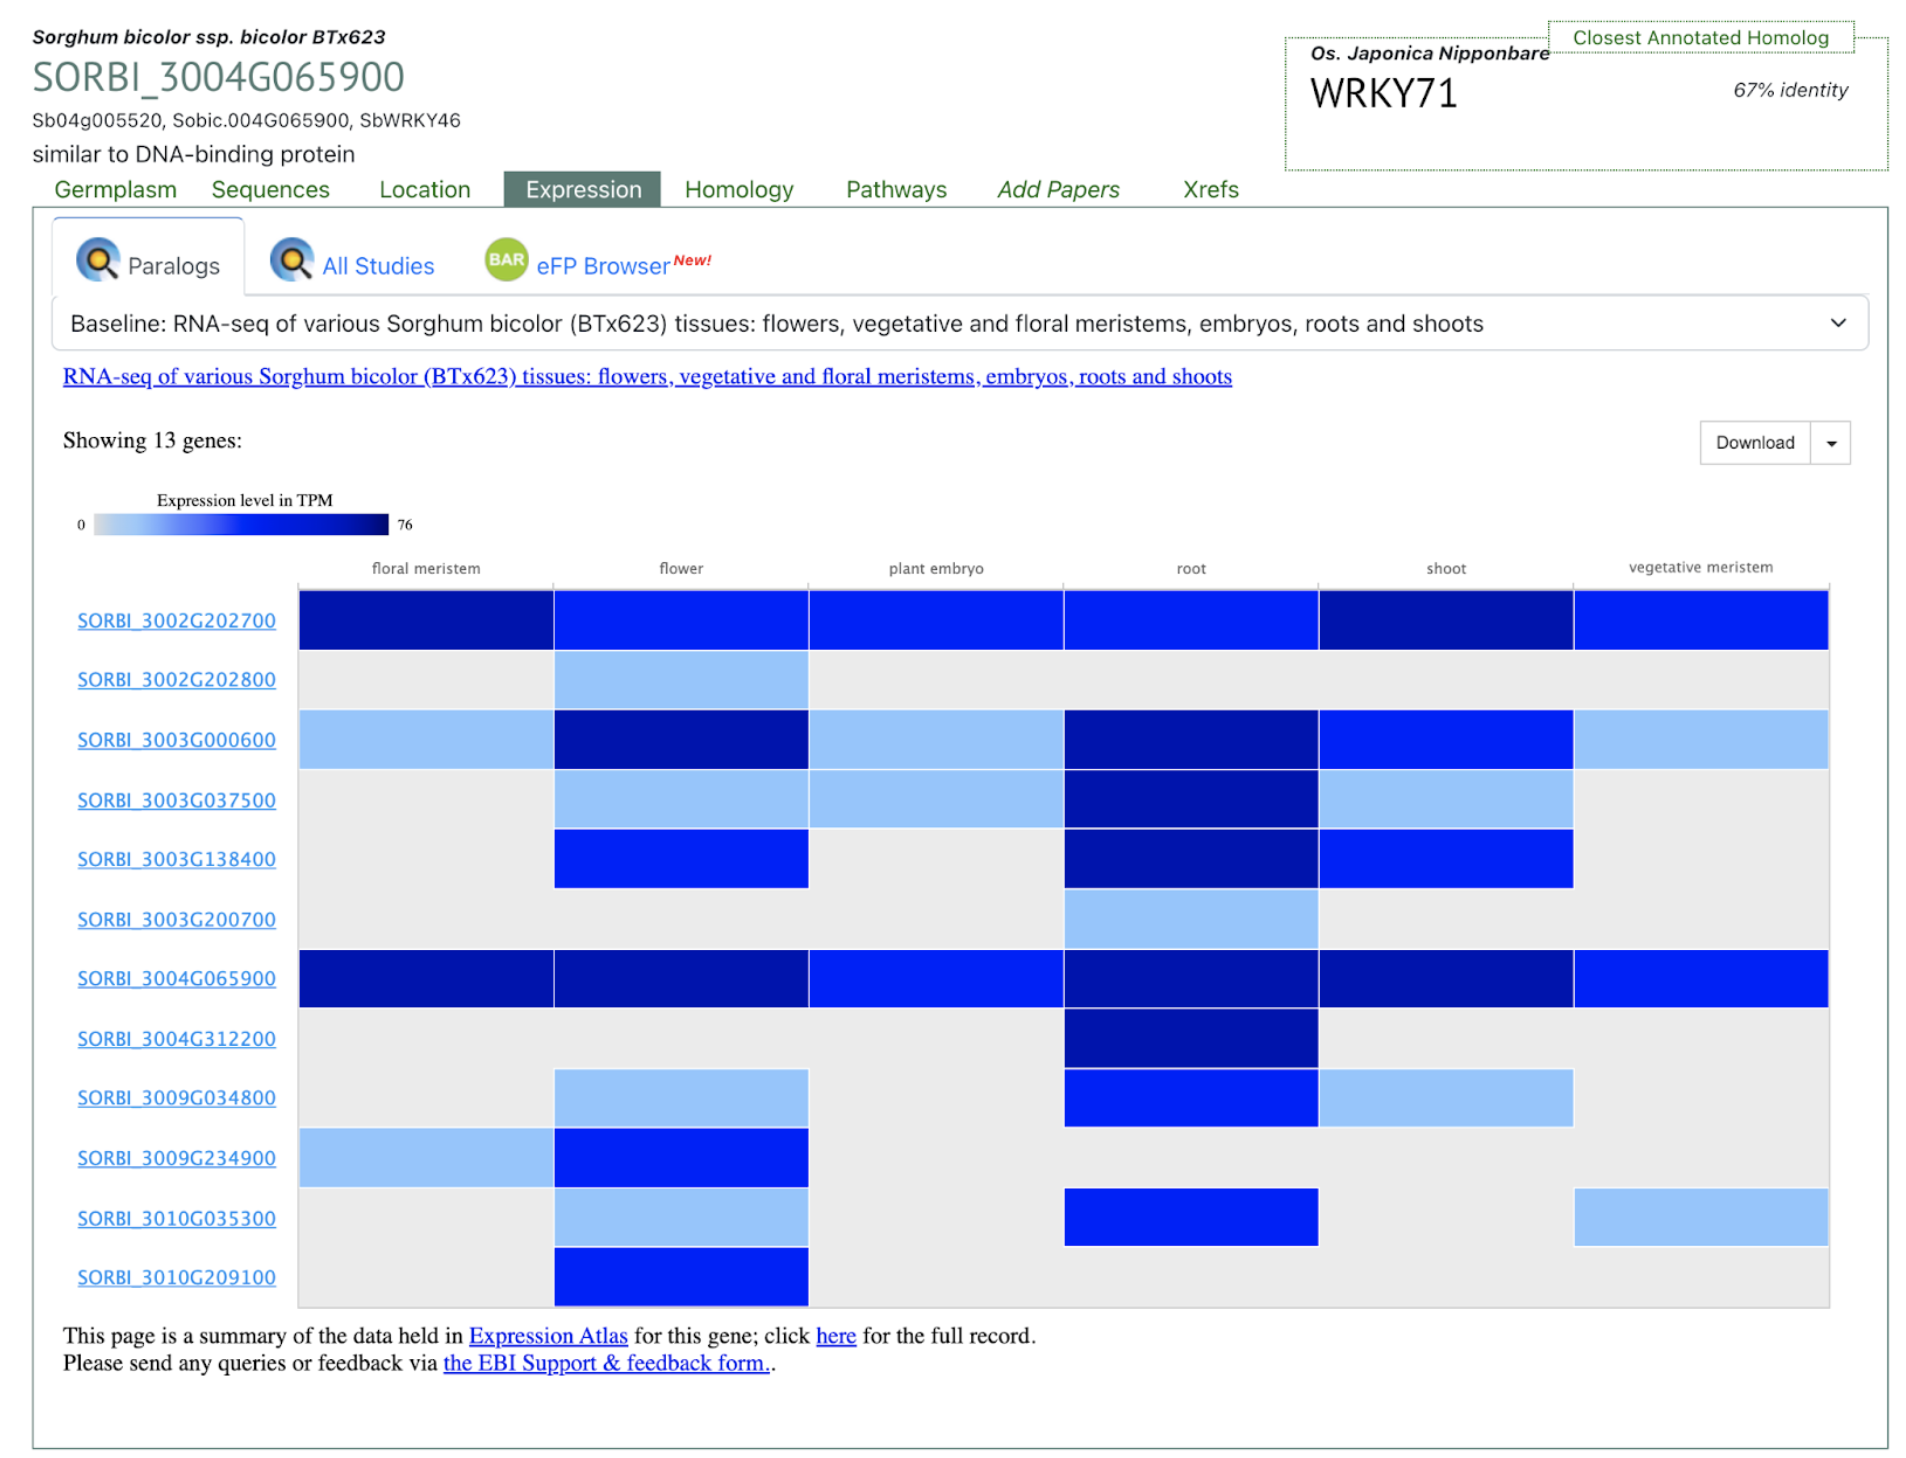Click the expression level TPM gradient bar
The height and width of the screenshot is (1458, 1906).
tap(240, 525)
